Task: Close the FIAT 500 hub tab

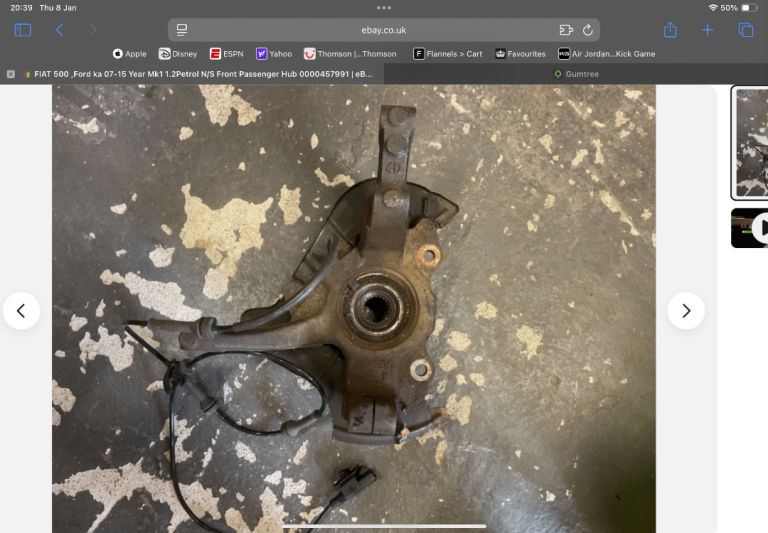Action: (11, 74)
